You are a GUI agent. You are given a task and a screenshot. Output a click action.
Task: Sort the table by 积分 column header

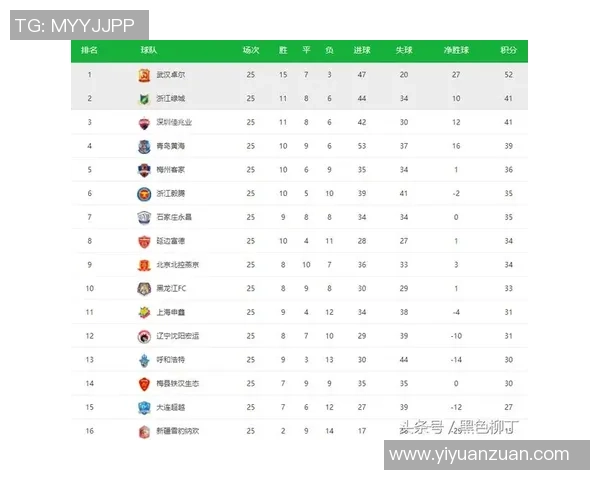[x=509, y=50]
